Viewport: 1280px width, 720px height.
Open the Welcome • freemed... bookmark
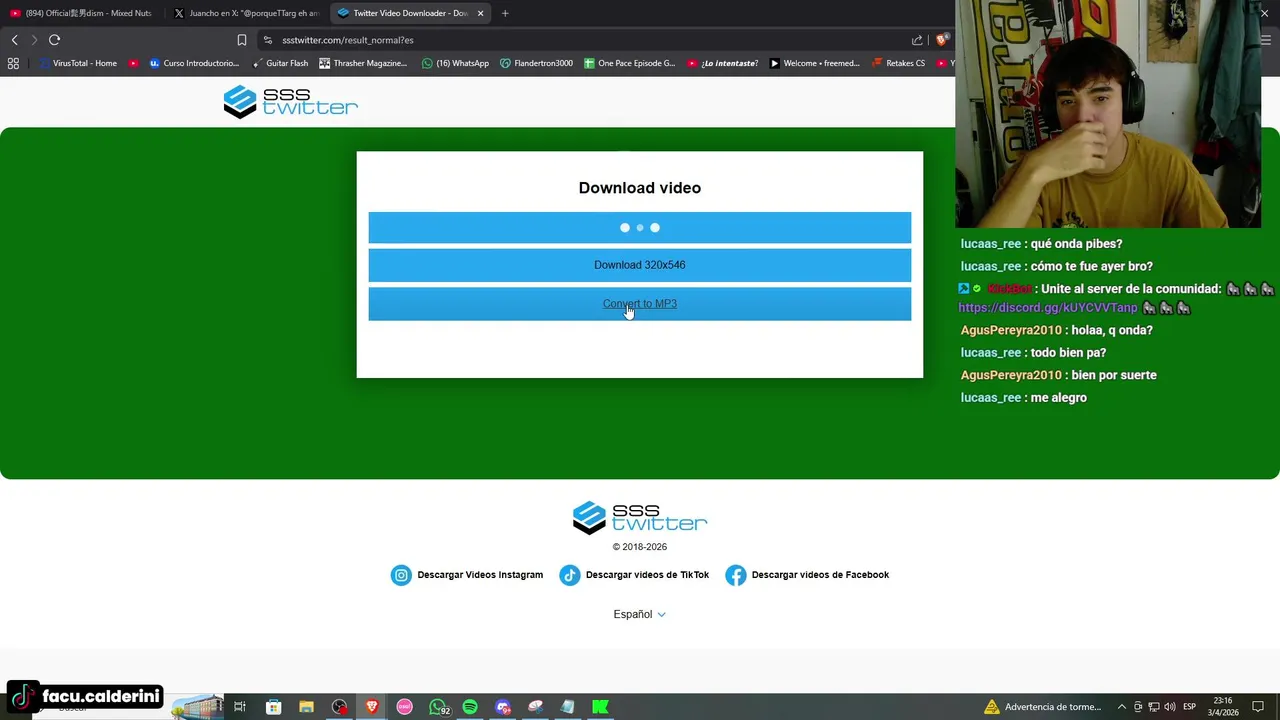pyautogui.click(x=814, y=63)
